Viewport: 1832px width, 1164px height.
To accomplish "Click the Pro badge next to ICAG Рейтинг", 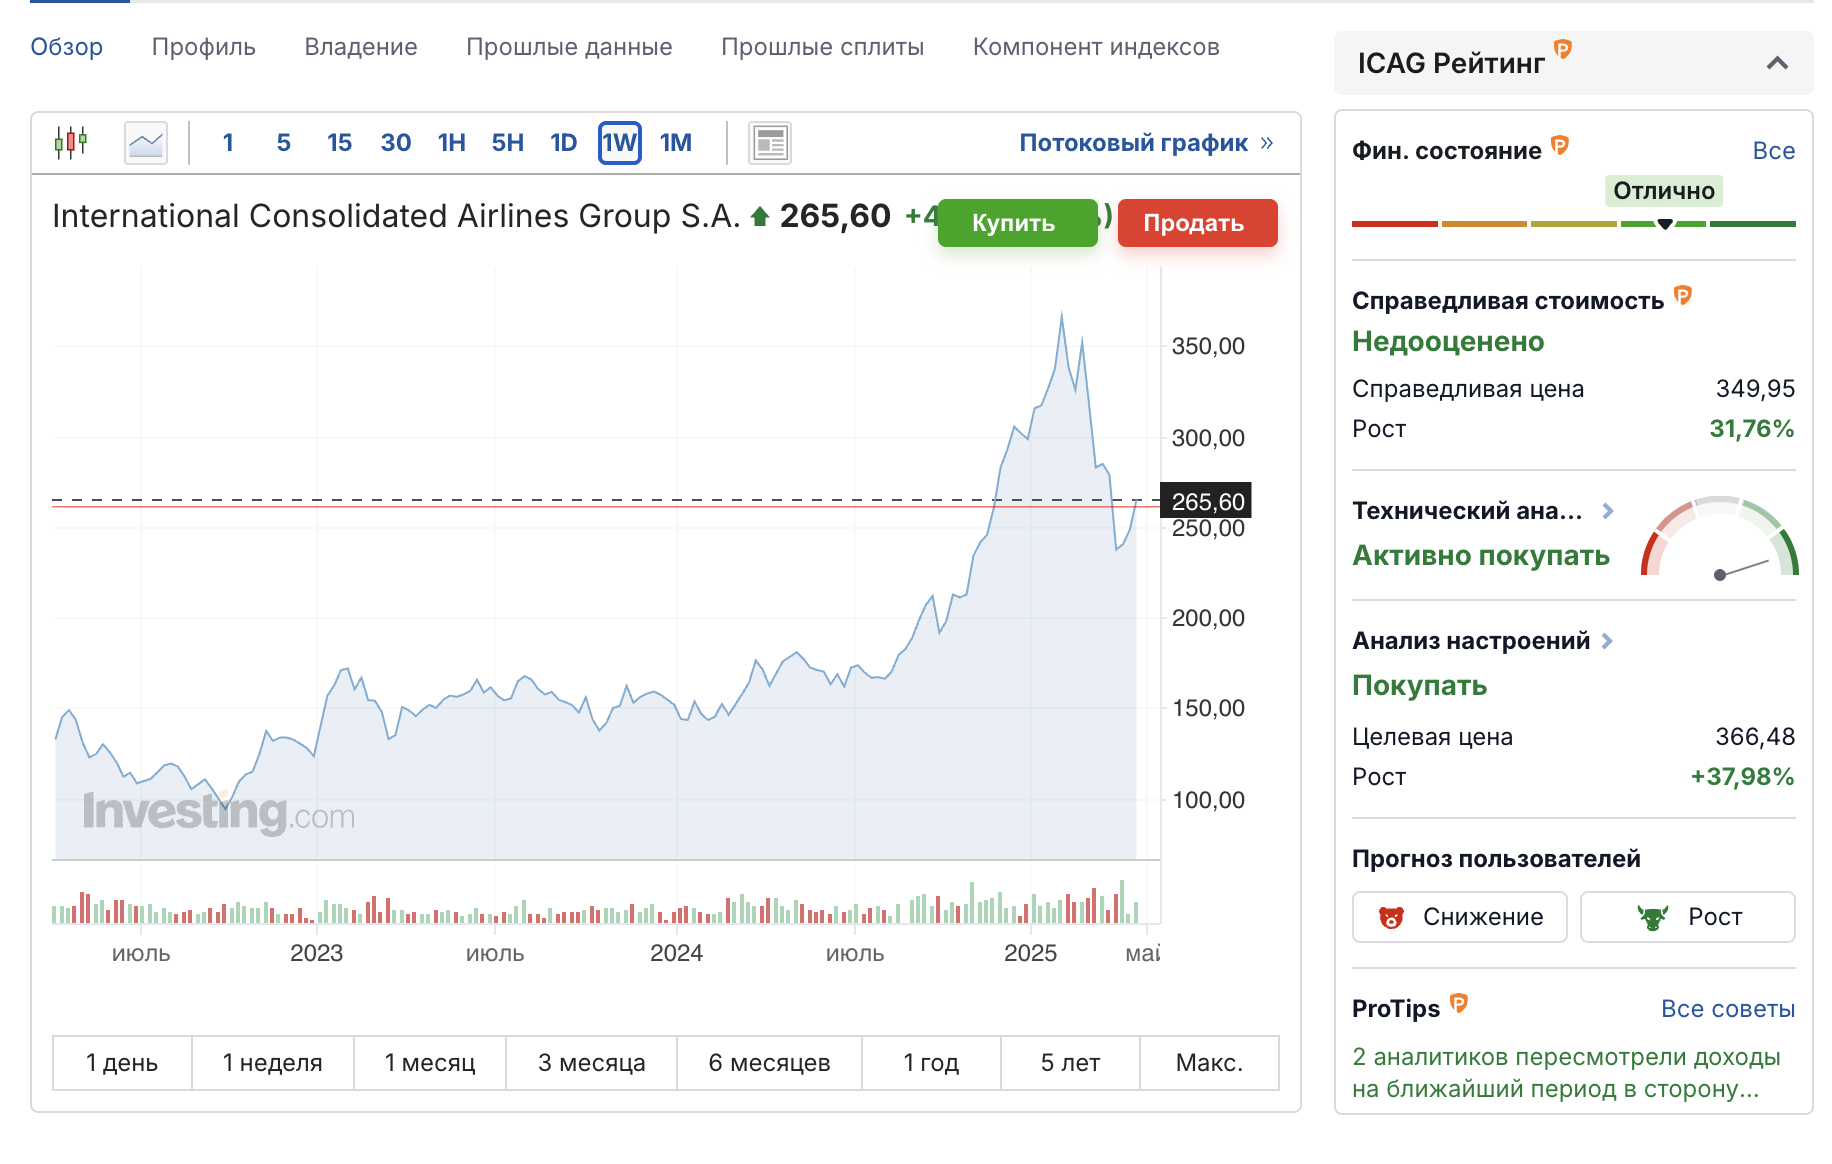I will pyautogui.click(x=1563, y=48).
